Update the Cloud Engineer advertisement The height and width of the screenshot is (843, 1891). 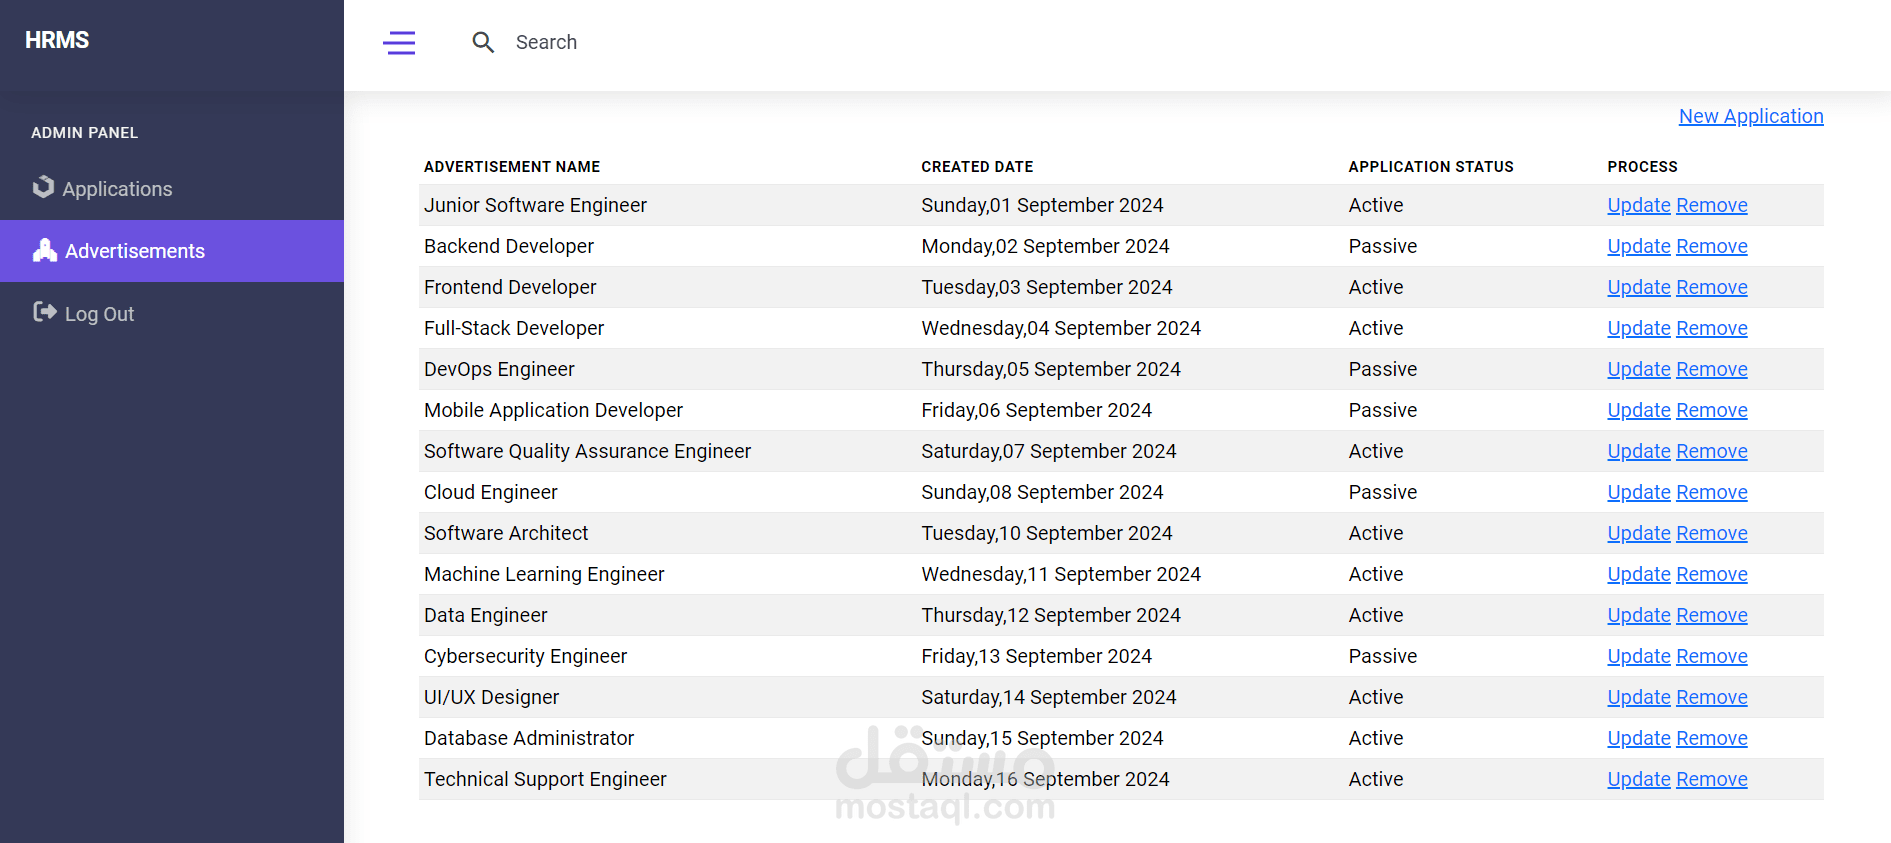click(1639, 492)
